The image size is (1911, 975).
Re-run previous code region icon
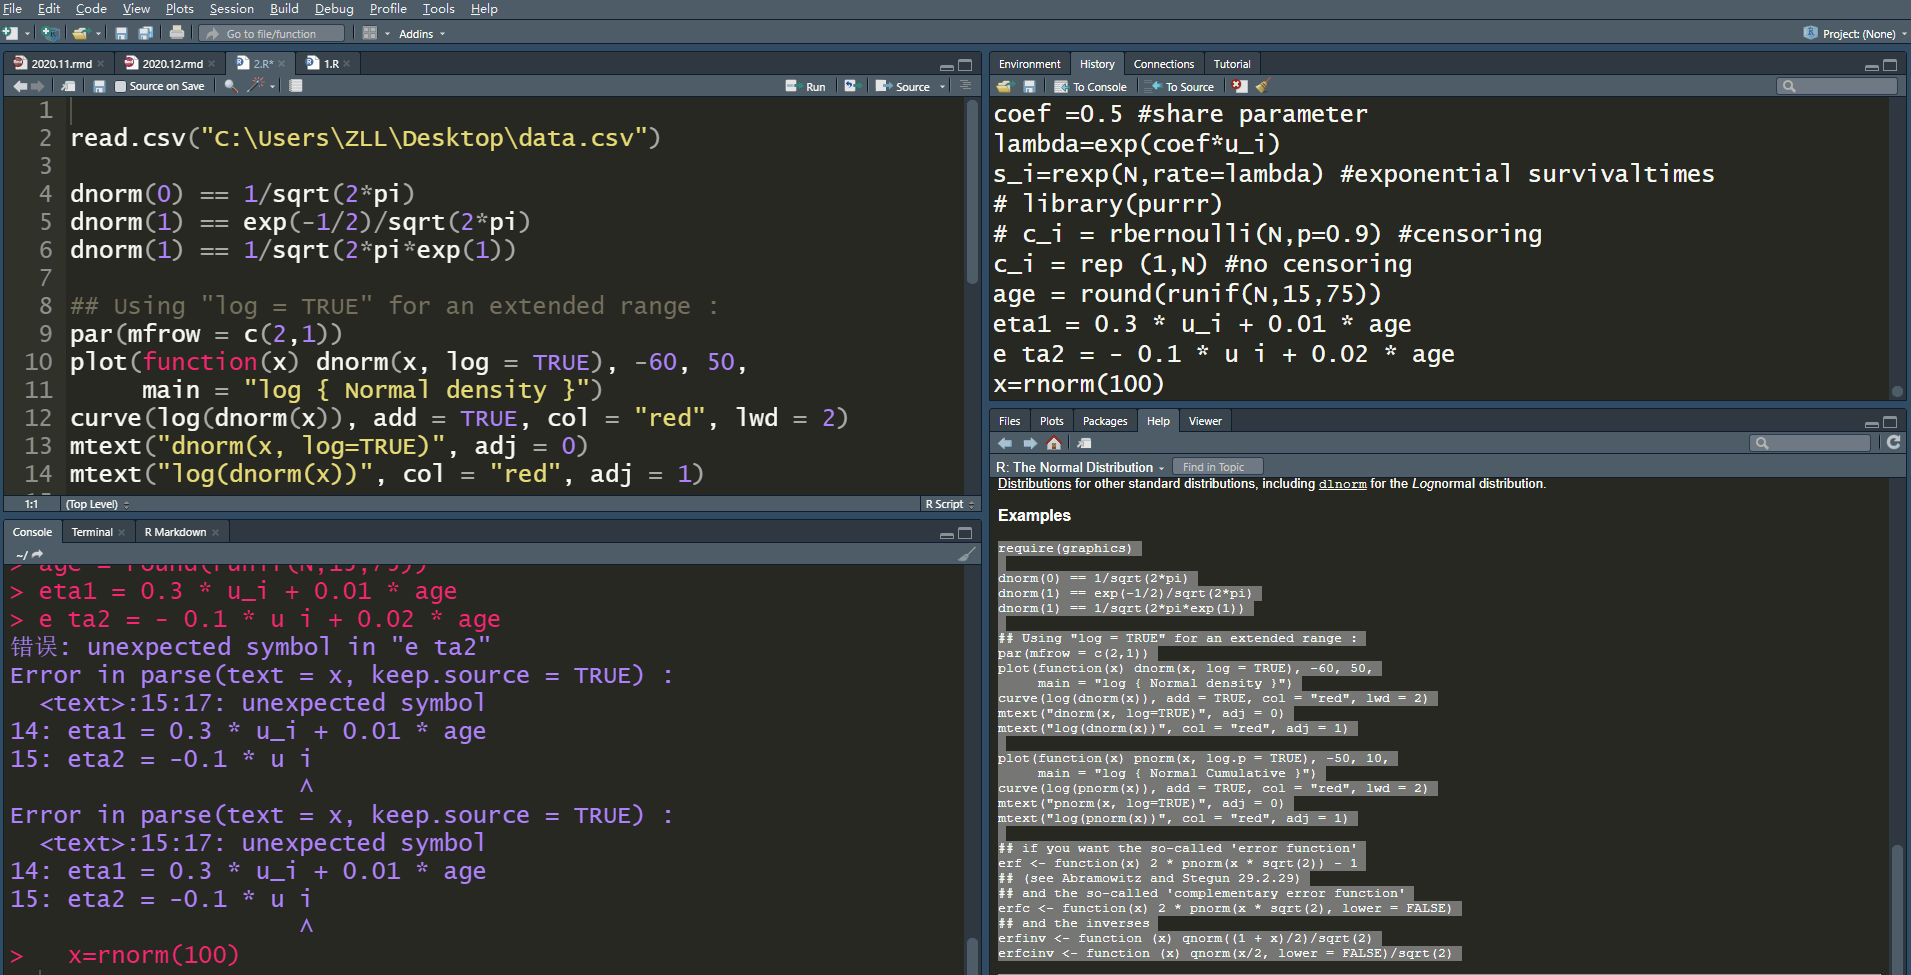point(851,86)
